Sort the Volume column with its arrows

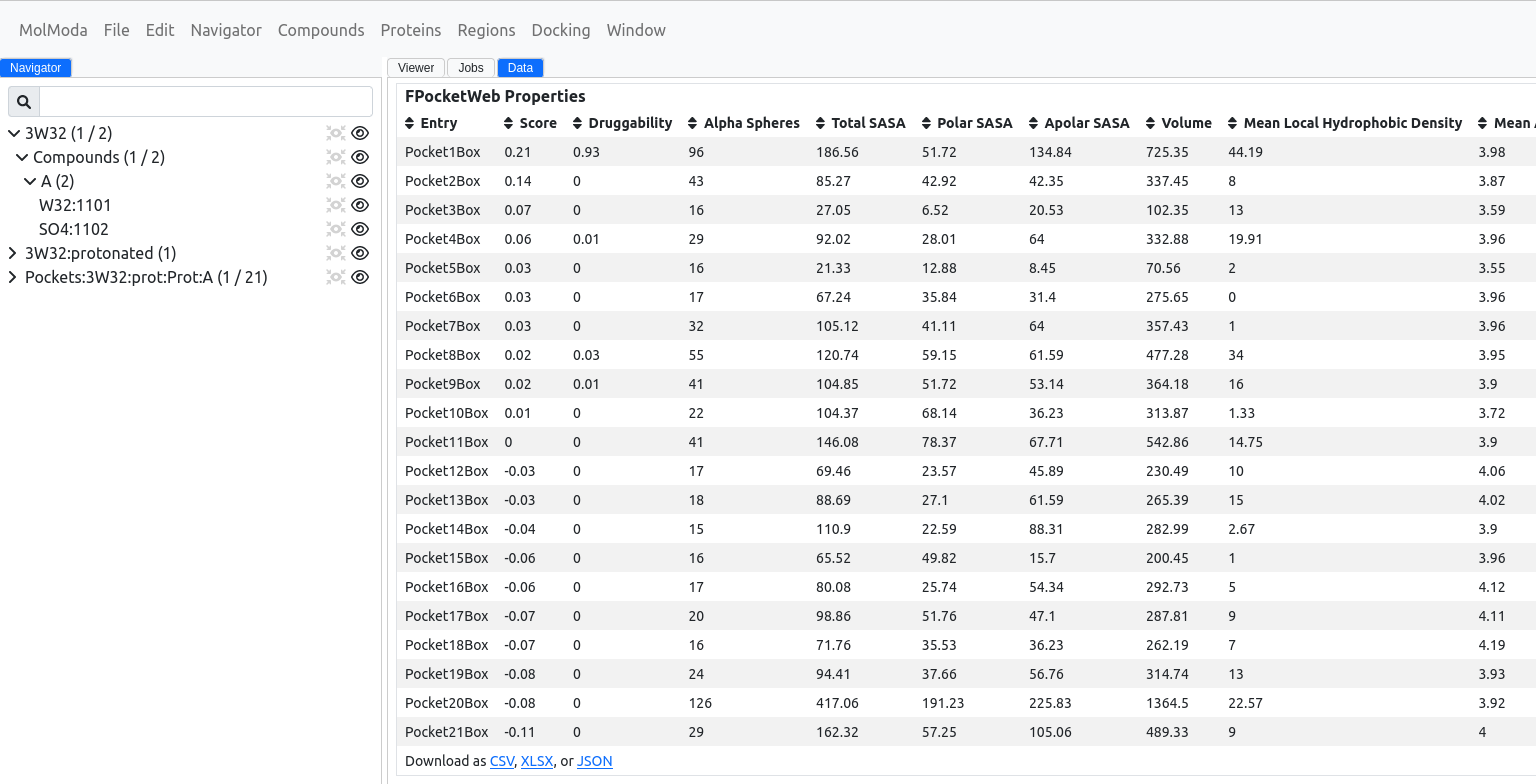(x=1151, y=123)
